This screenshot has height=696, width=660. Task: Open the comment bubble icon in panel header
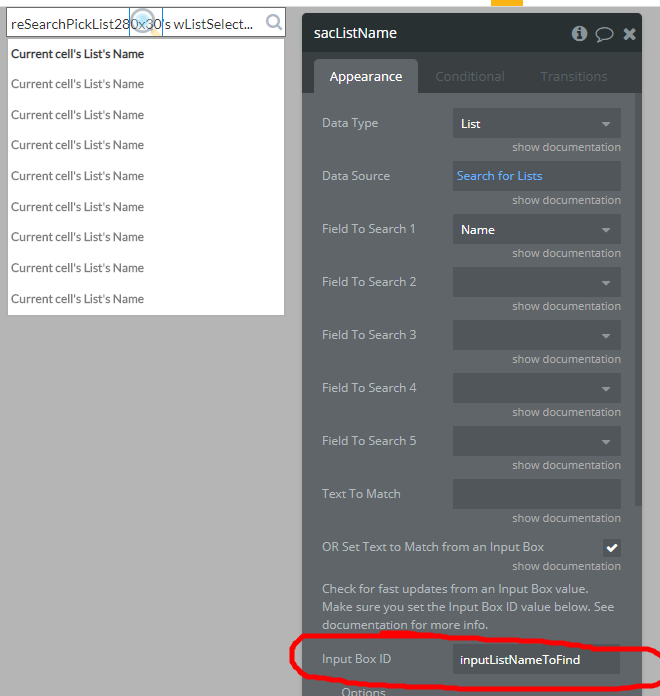[x=604, y=34]
